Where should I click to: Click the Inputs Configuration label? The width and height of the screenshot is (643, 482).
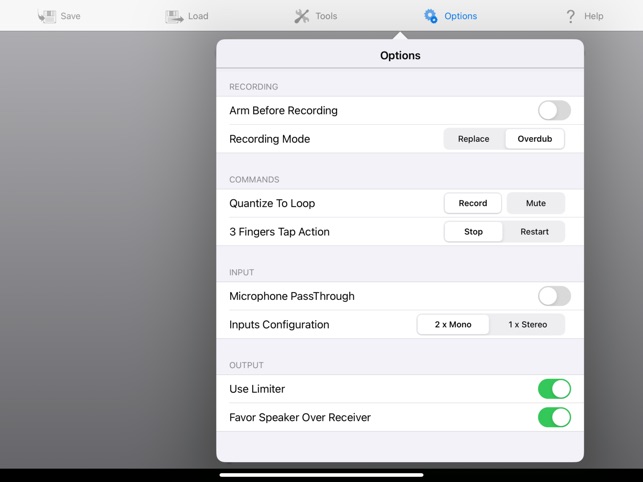(x=279, y=324)
